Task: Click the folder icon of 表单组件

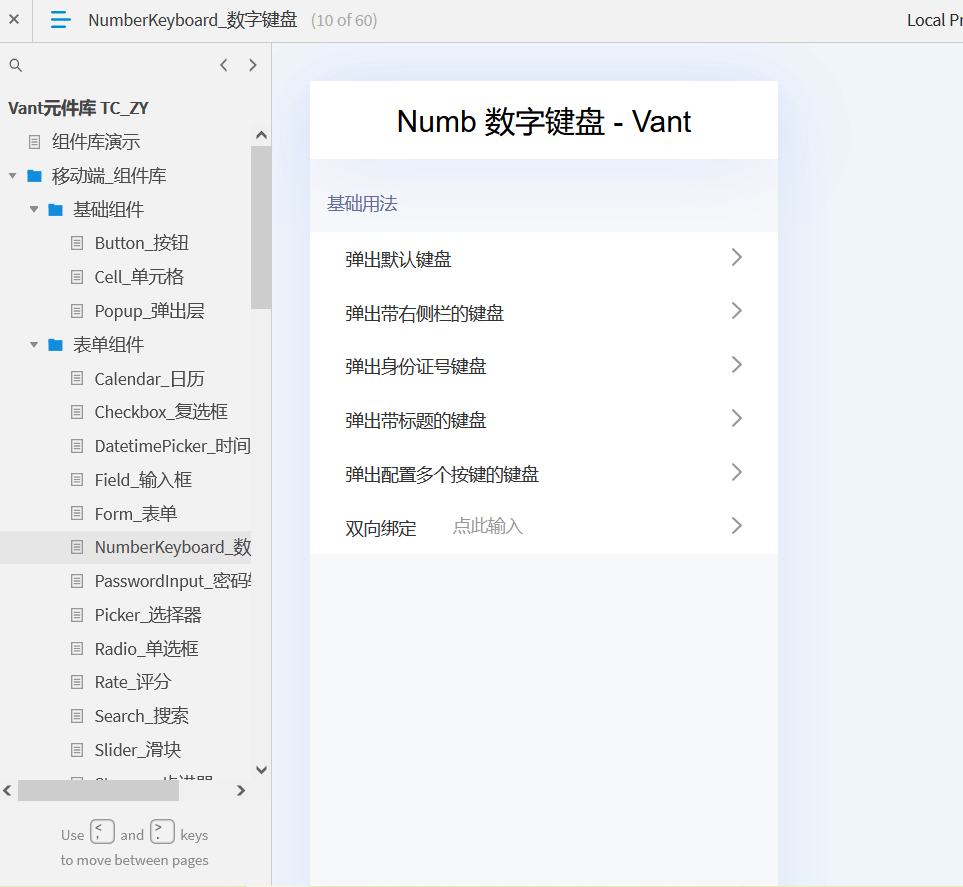Action: [55, 345]
